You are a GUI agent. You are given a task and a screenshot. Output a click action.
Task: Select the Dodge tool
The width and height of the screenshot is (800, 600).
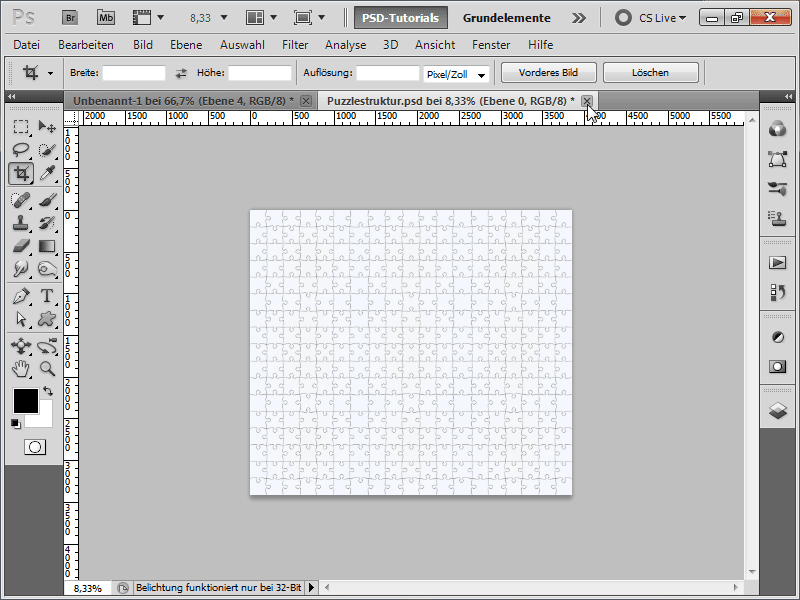click(47, 269)
